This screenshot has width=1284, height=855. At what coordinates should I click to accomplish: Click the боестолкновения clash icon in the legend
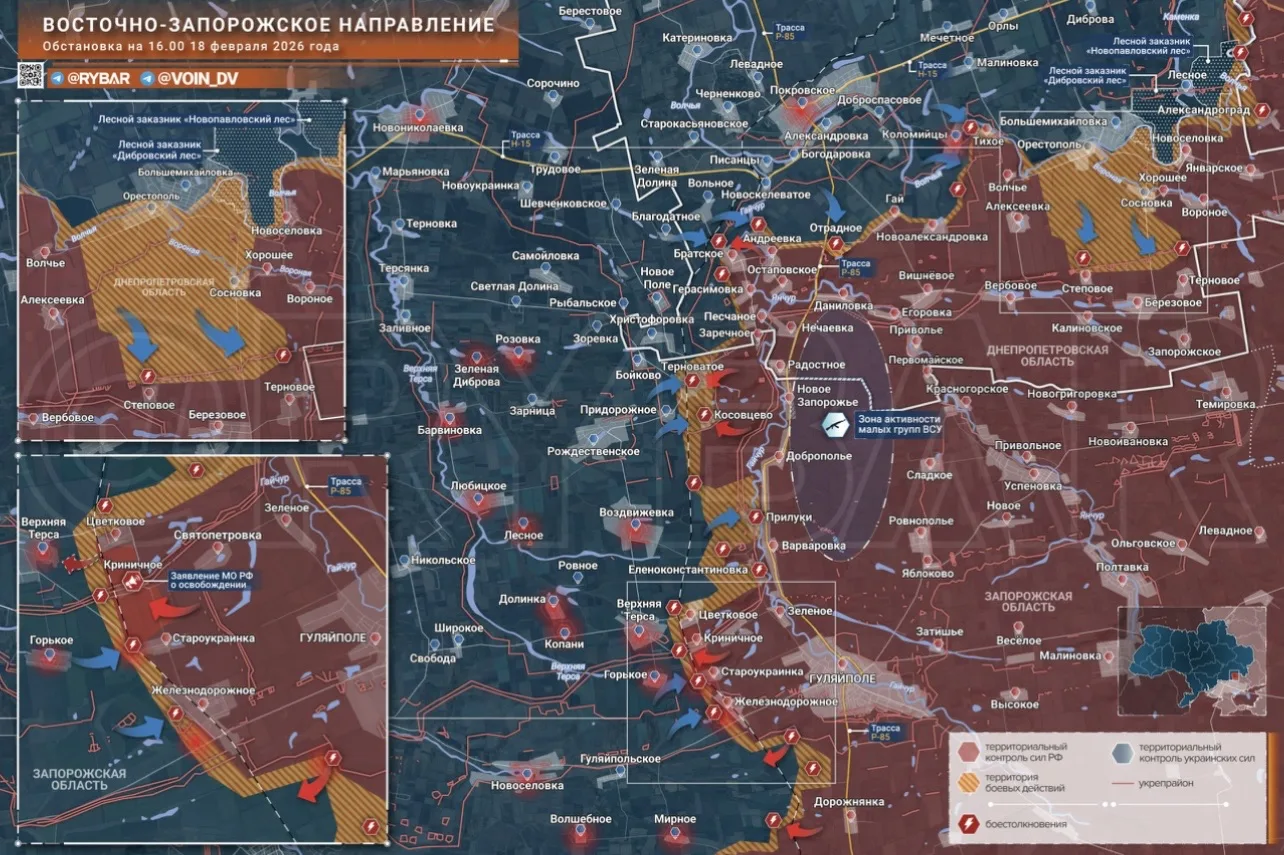[x=967, y=824]
